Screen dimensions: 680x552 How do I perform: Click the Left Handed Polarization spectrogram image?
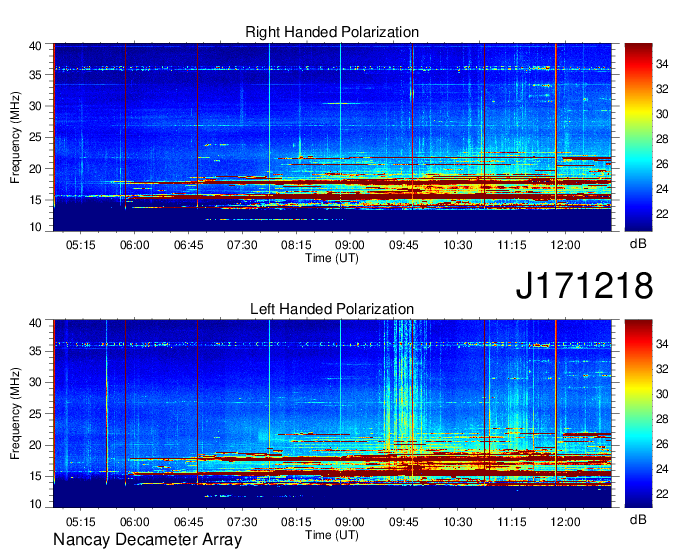[332, 414]
